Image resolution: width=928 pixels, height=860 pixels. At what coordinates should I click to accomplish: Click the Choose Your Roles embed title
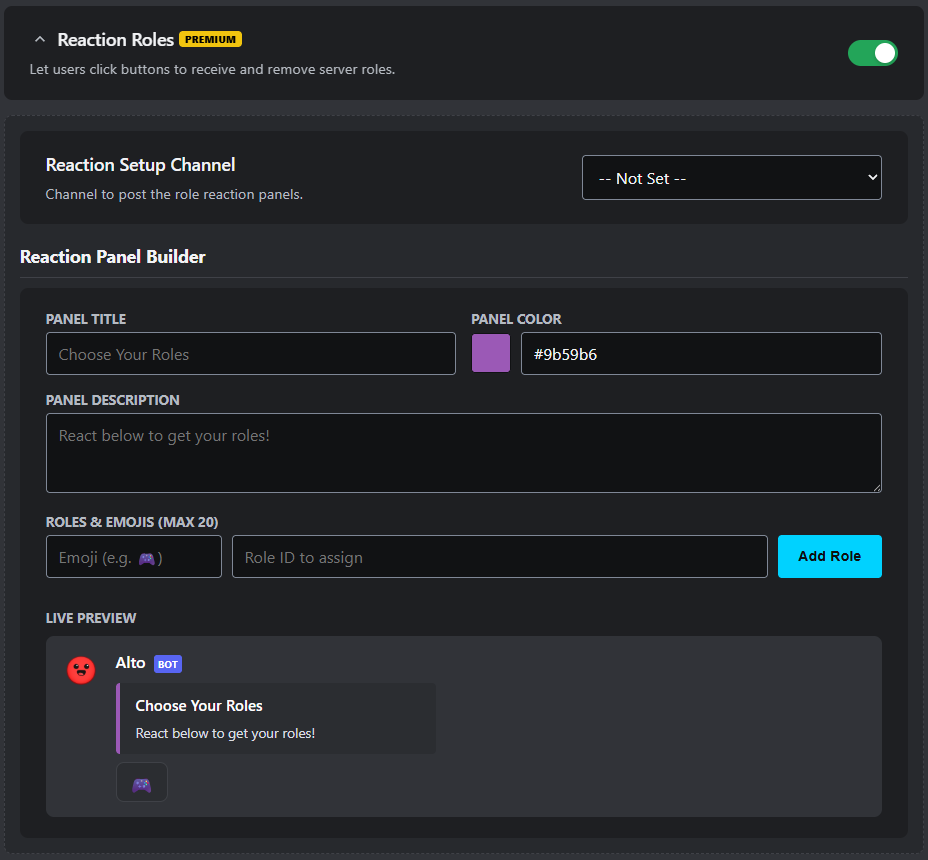199,706
